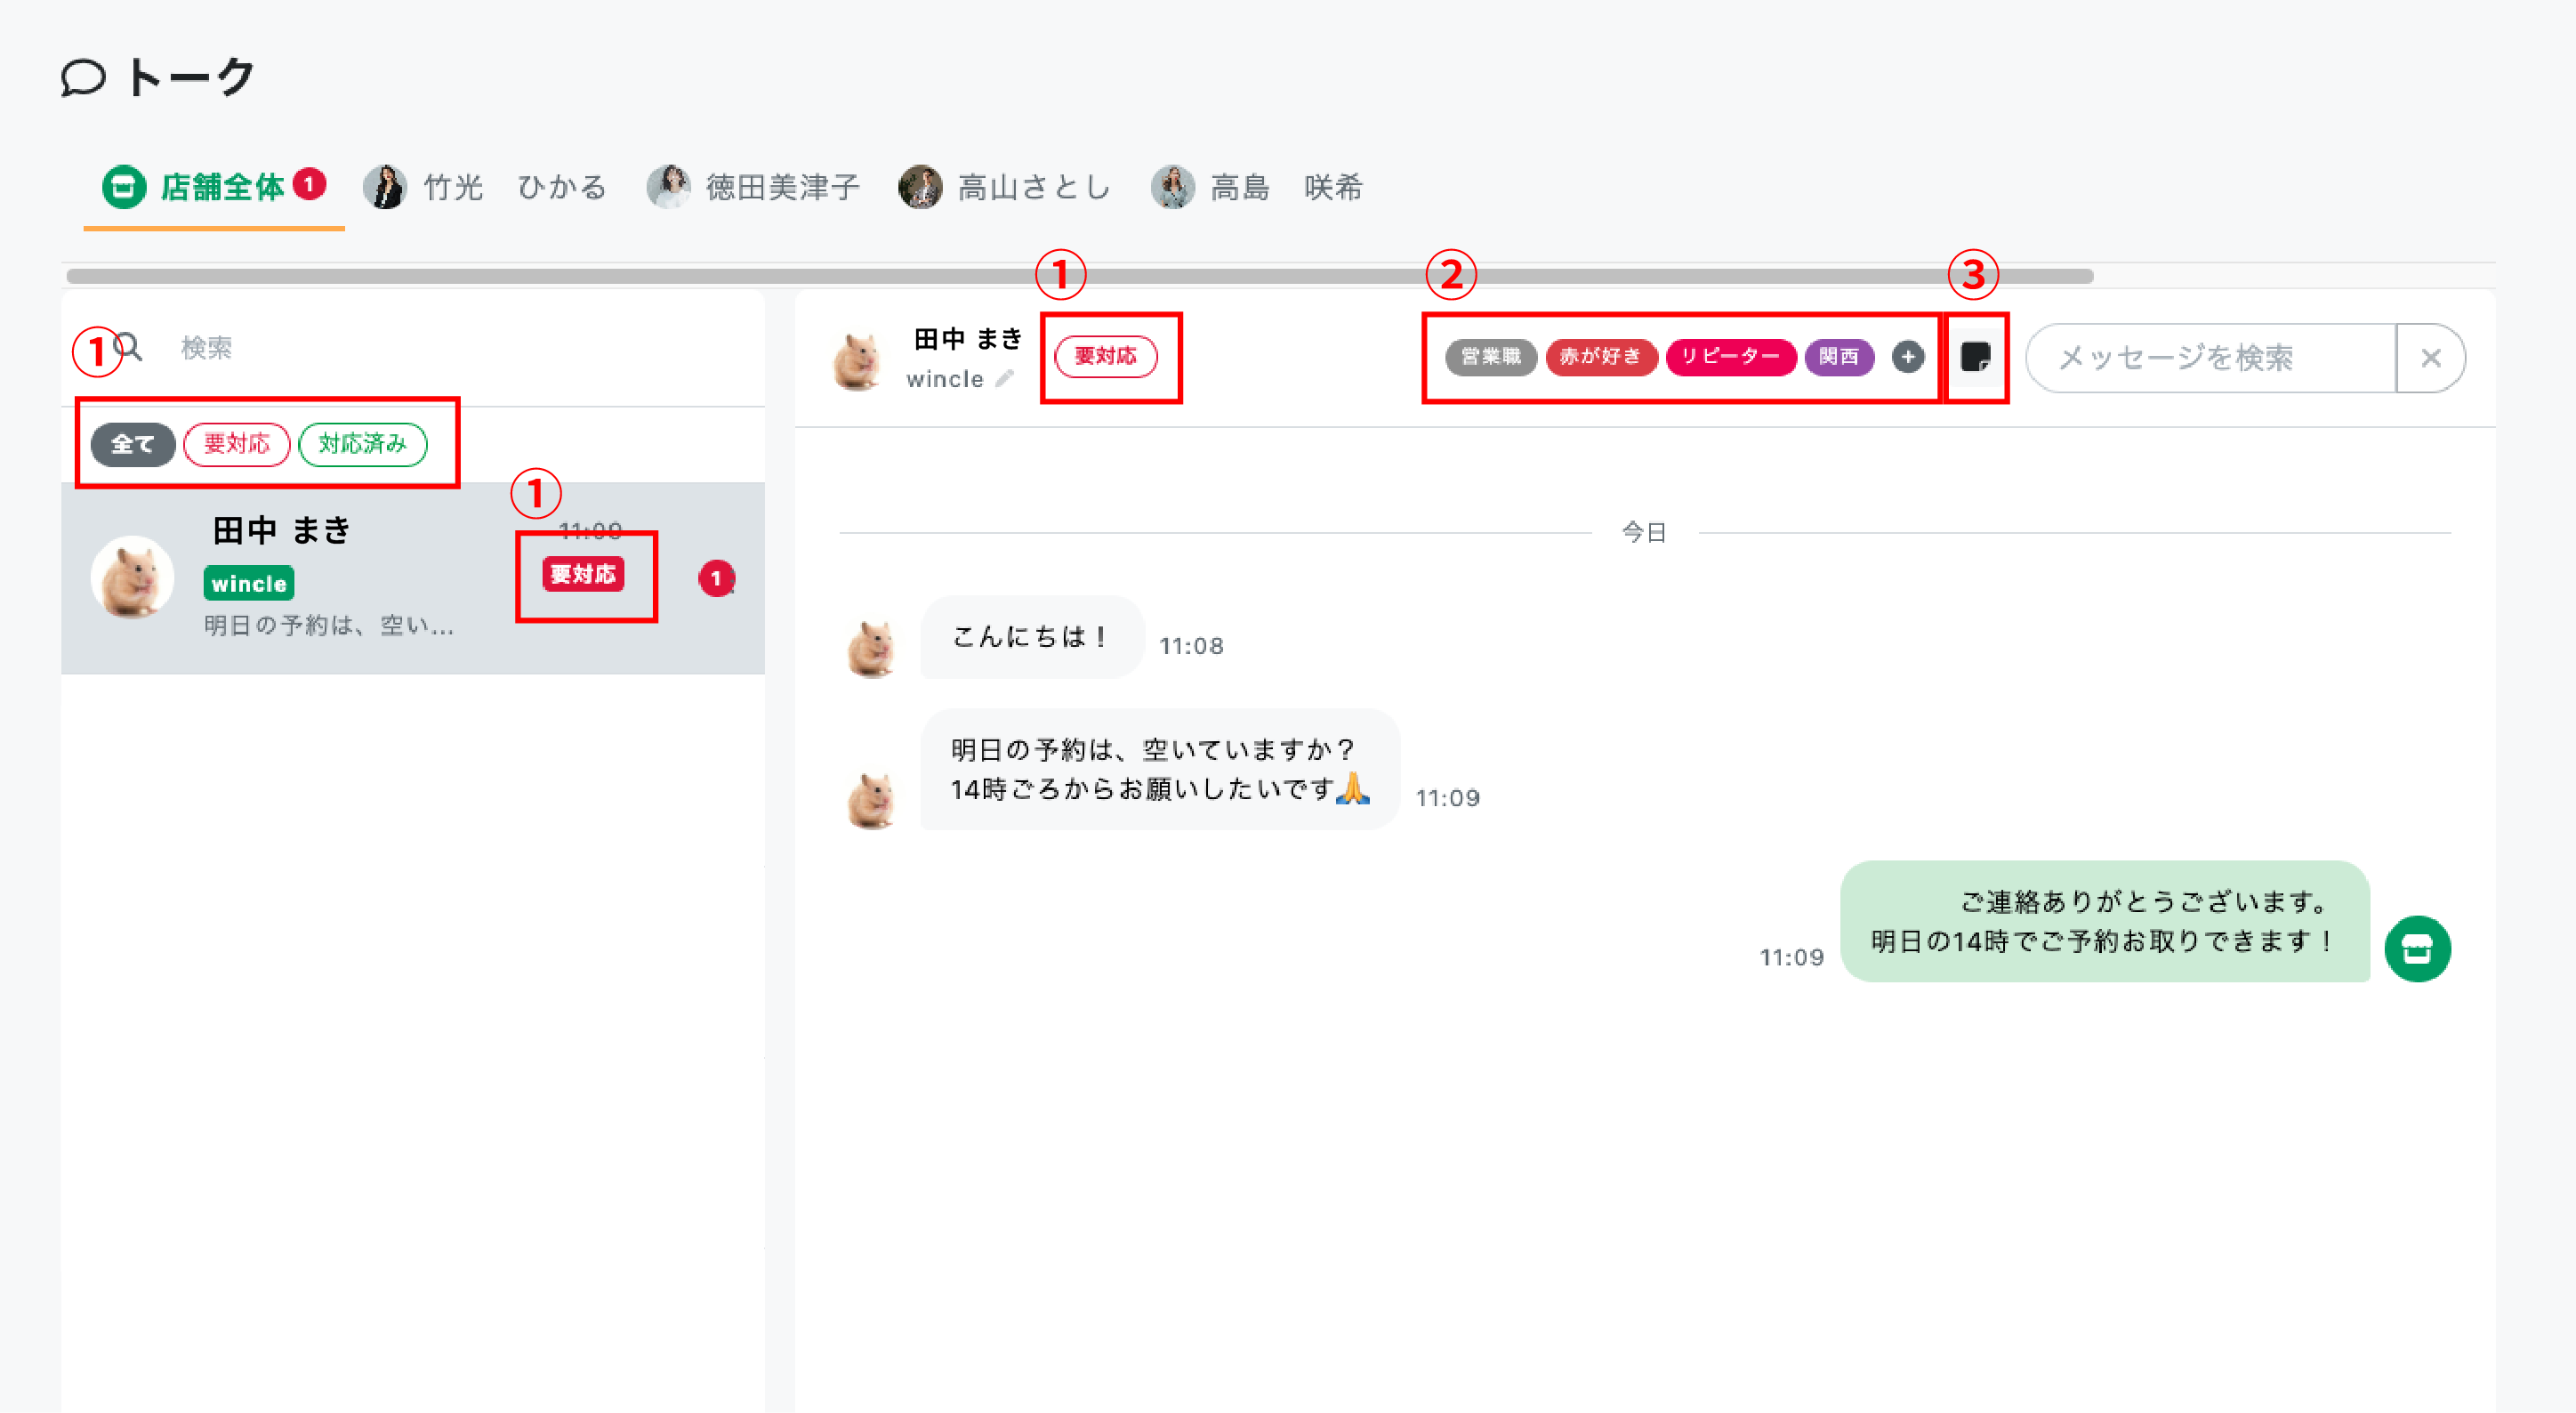Click the X to clear message search
2576x1413 pixels.
2430,358
